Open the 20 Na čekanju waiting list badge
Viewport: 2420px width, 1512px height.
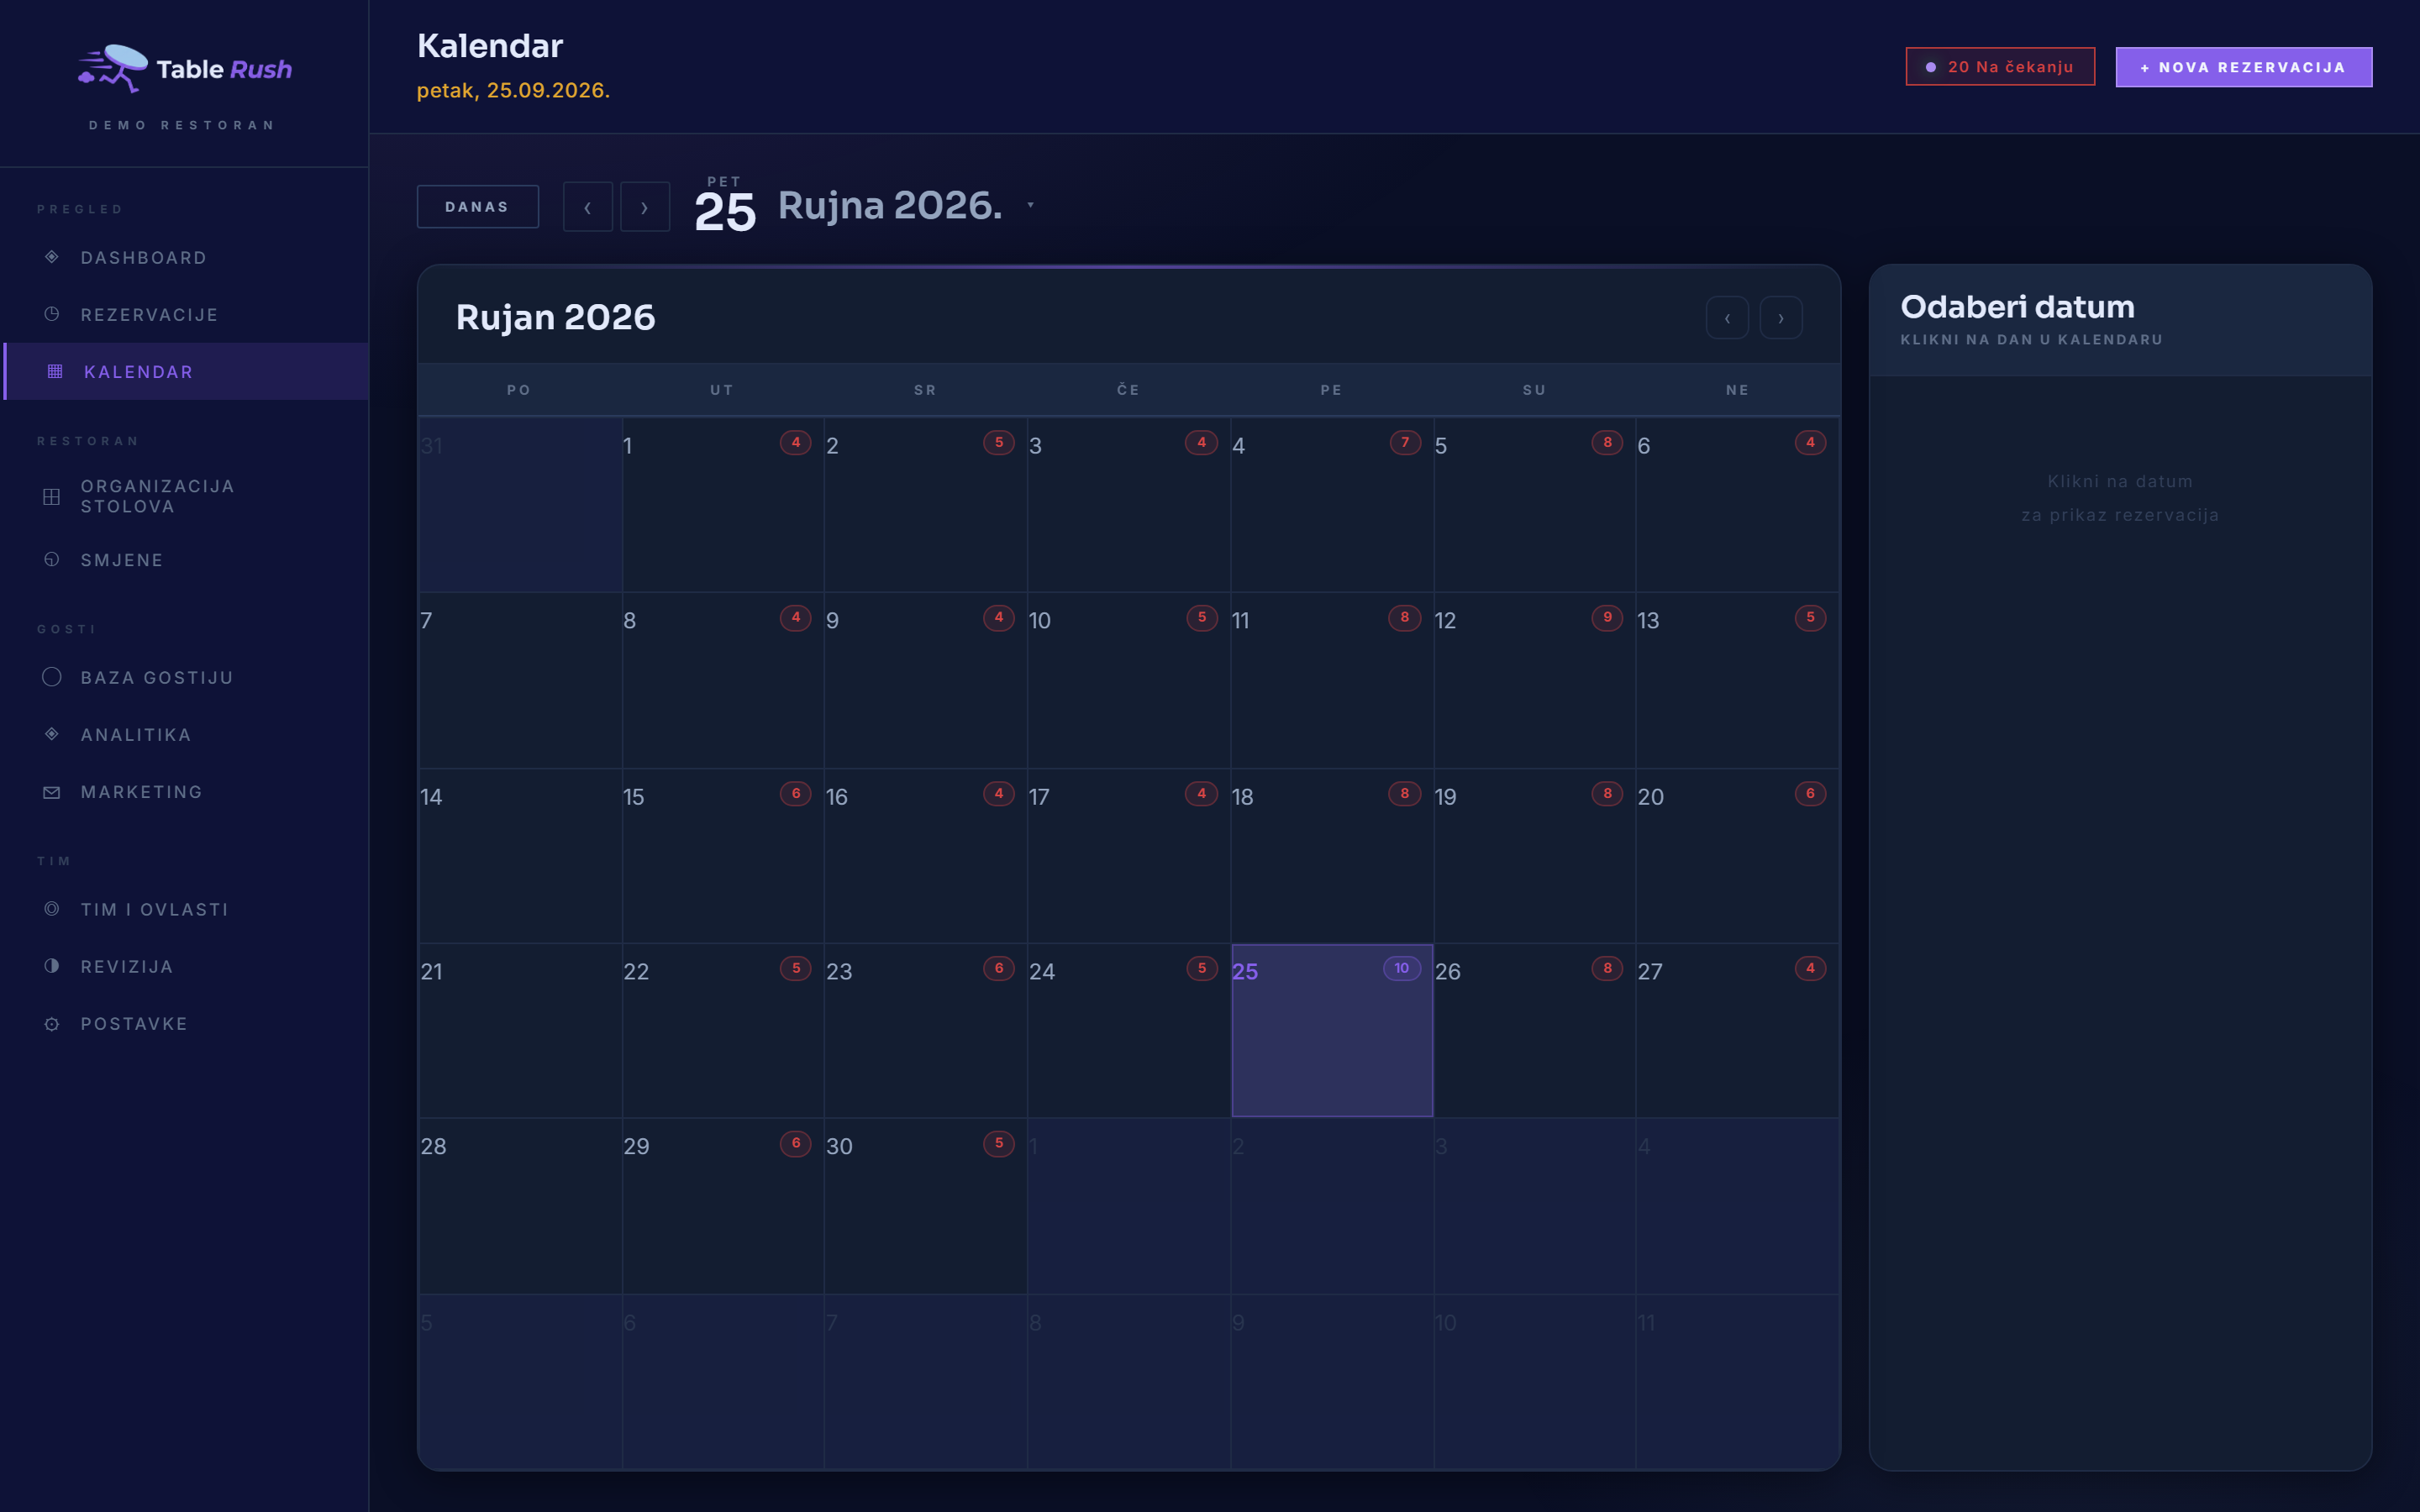coord(2000,67)
